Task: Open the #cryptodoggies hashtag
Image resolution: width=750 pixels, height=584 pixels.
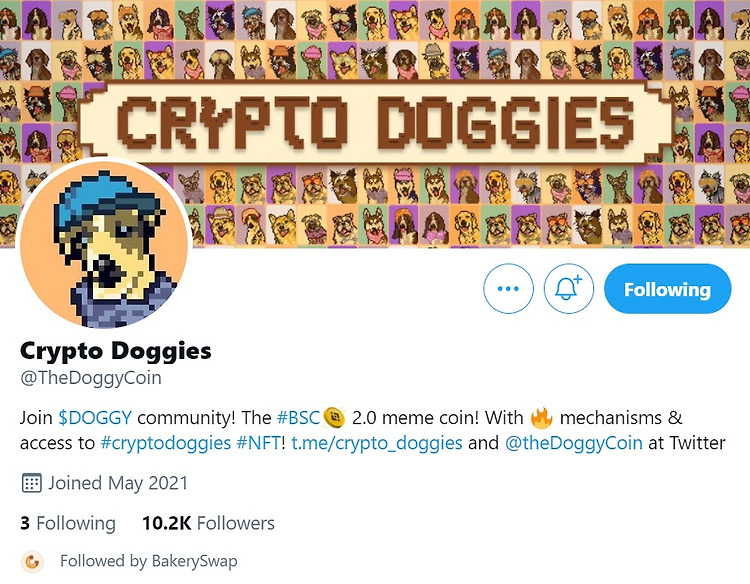Action: pyautogui.click(x=165, y=442)
